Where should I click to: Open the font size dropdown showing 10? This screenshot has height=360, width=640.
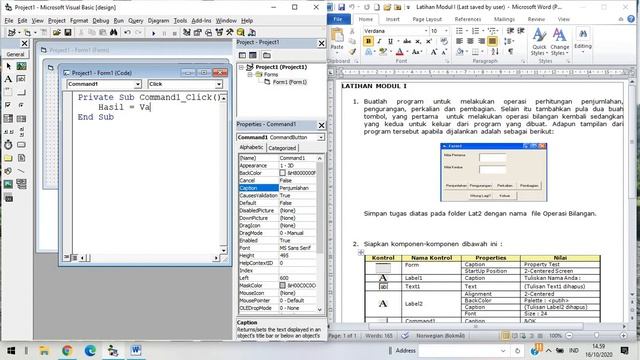[446, 31]
